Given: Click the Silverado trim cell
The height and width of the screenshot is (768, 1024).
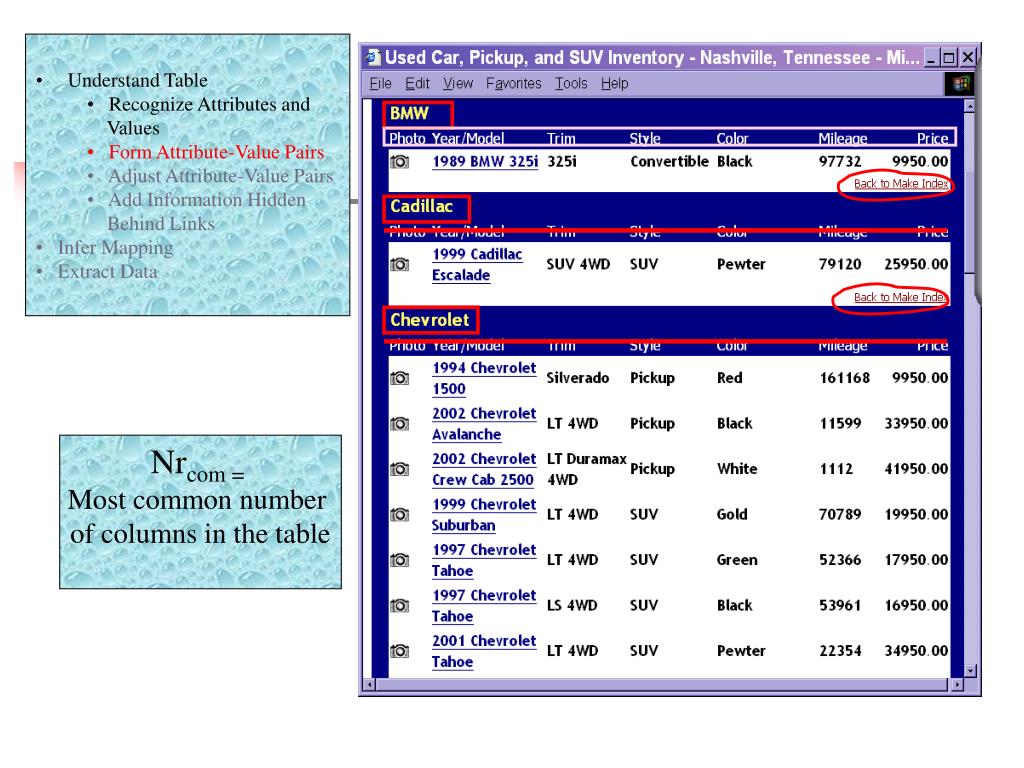Looking at the screenshot, I should click(577, 378).
